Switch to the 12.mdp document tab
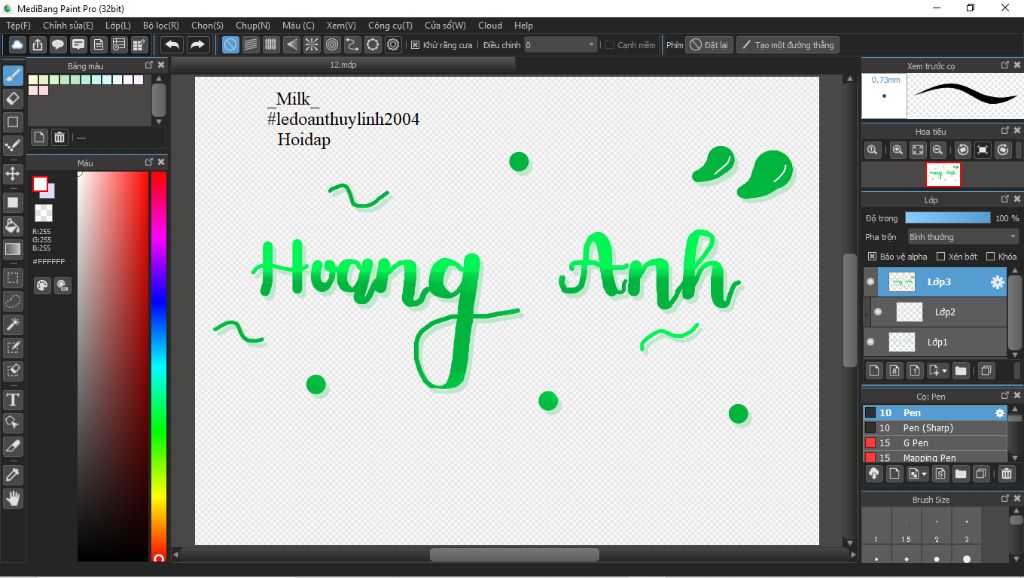 point(344,65)
